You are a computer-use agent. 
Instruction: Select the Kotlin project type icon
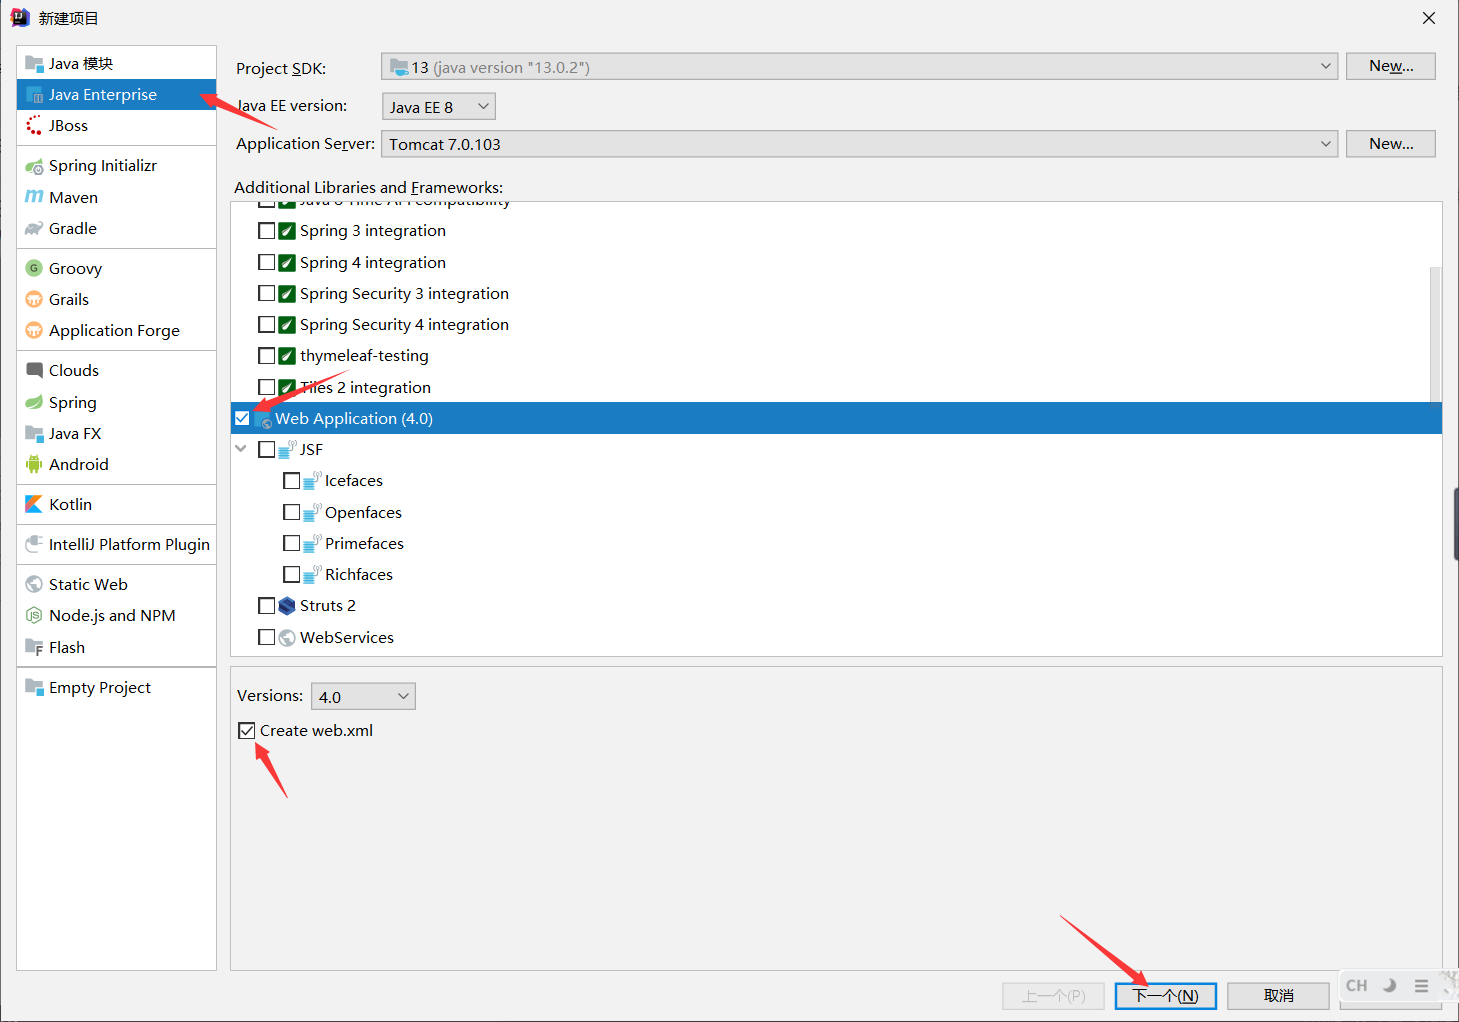33,504
